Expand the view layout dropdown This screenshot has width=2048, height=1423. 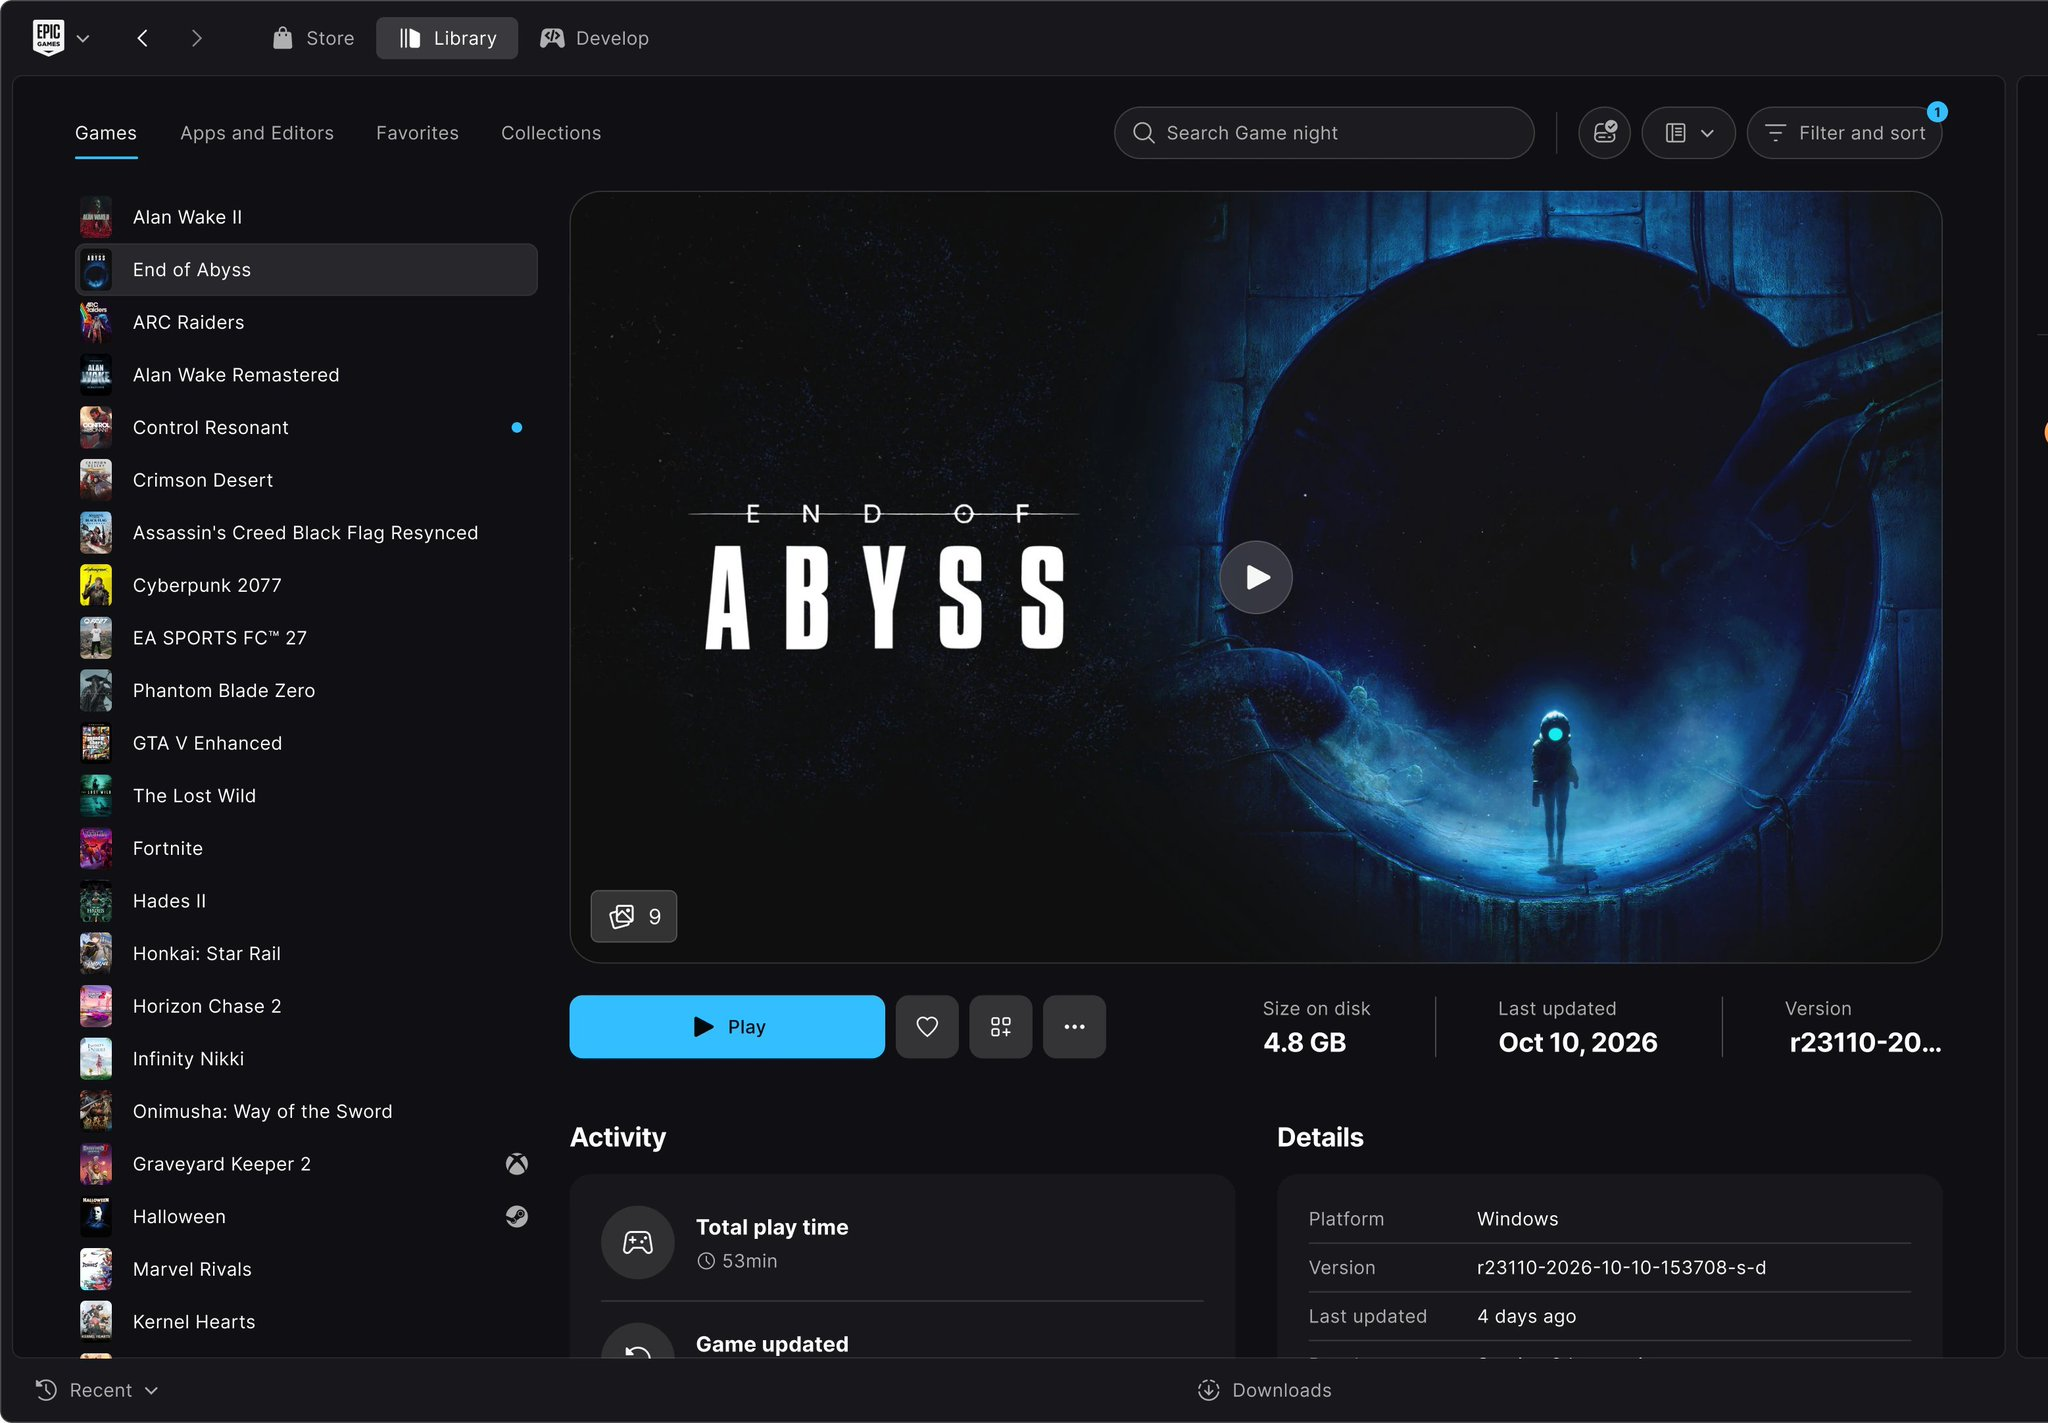pyautogui.click(x=1688, y=133)
